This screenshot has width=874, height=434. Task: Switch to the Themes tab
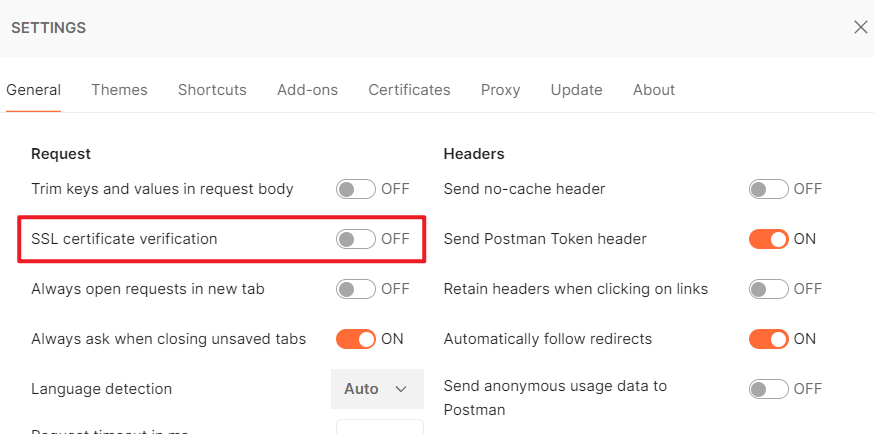119,90
